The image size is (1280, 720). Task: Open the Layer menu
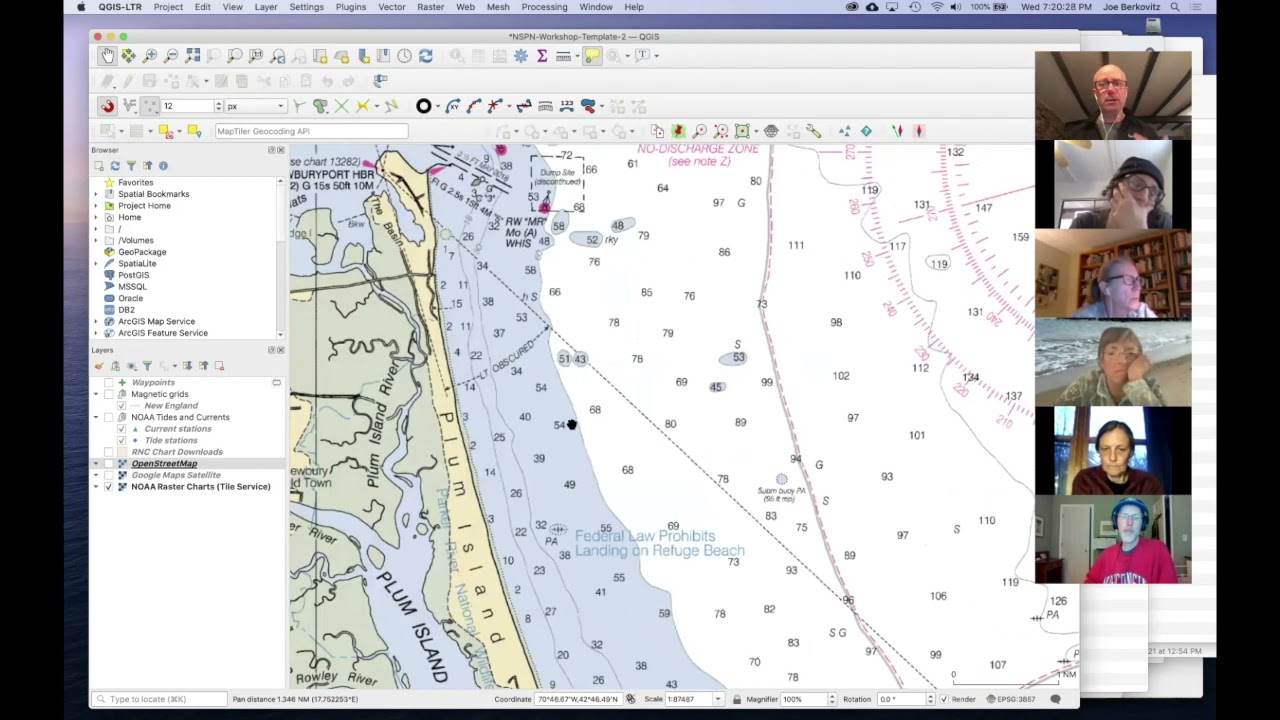[266, 7]
